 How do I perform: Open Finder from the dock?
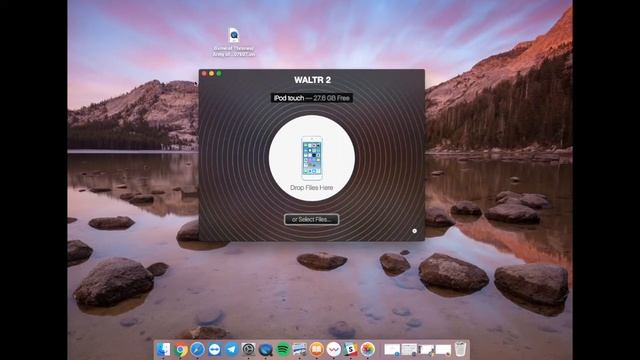[163, 349]
